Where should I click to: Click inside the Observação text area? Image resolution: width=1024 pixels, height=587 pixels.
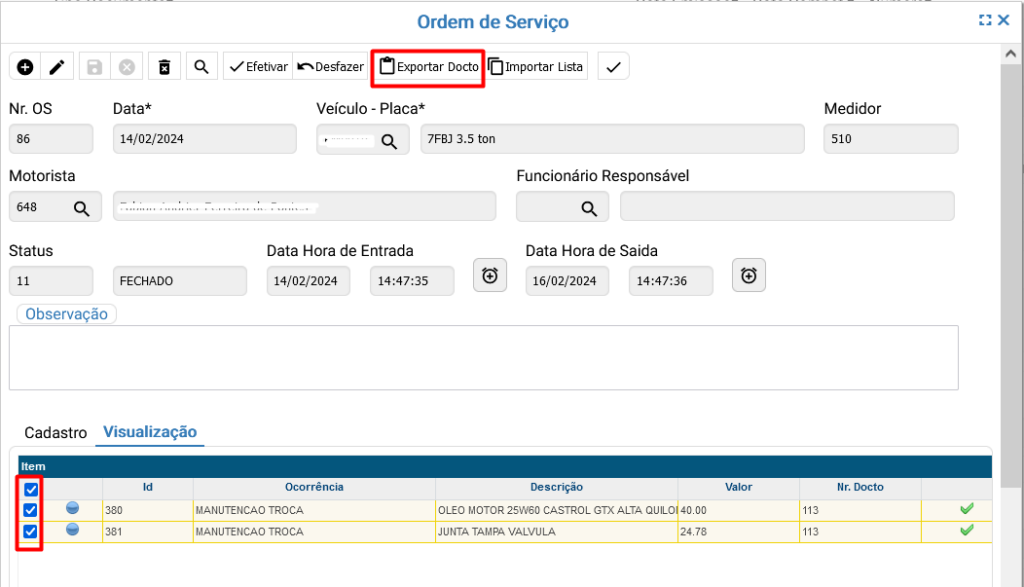point(483,357)
